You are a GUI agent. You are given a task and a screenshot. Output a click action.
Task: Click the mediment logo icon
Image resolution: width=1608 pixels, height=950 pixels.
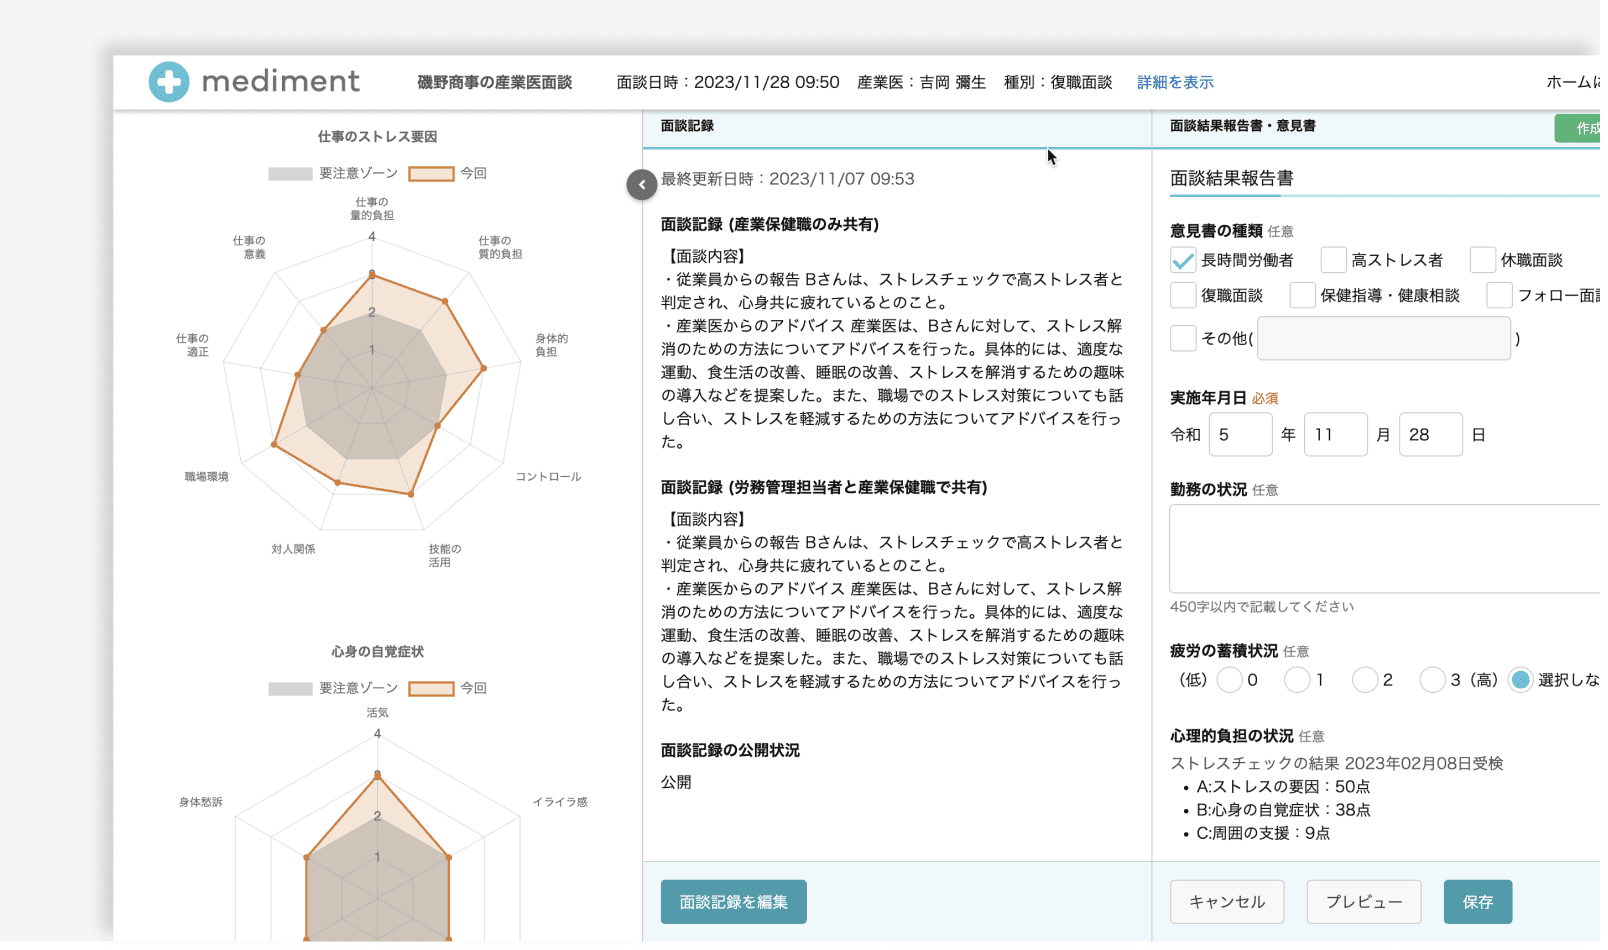click(169, 82)
